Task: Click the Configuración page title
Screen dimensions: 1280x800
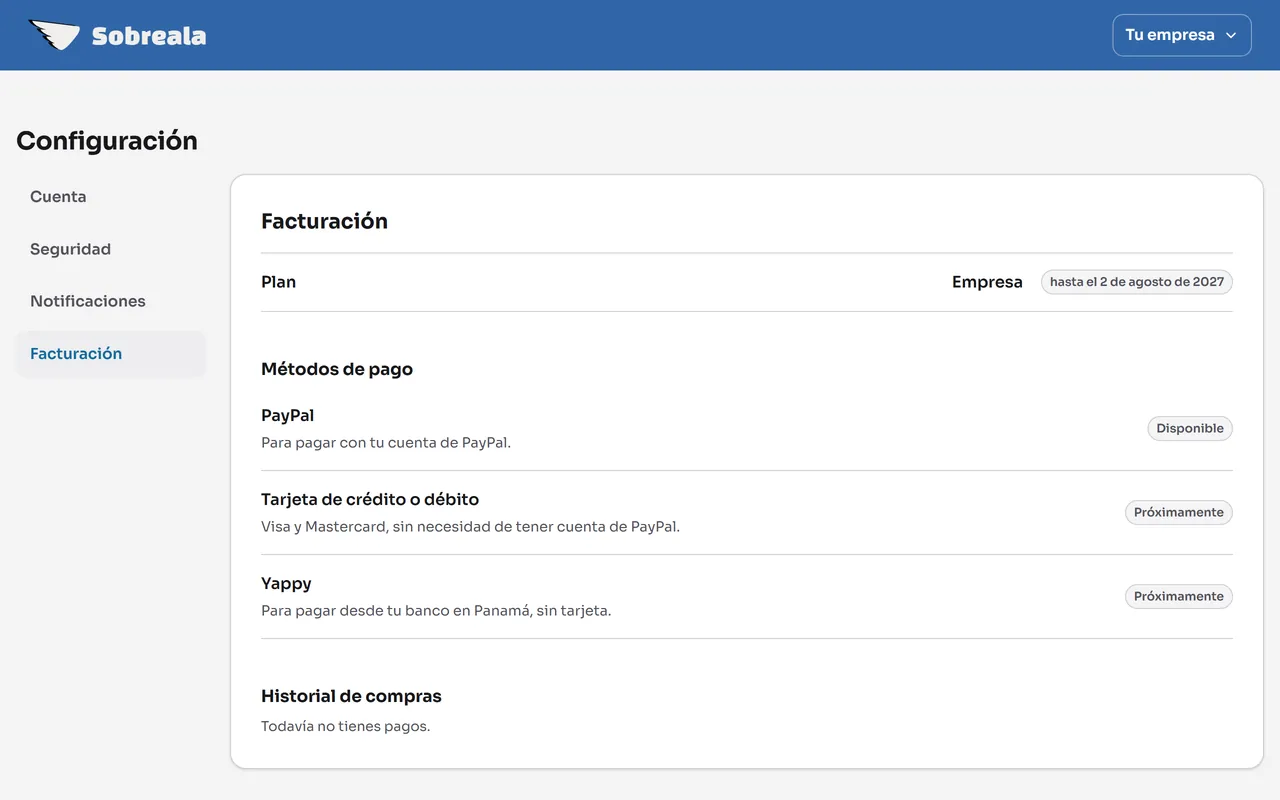Action: click(107, 141)
